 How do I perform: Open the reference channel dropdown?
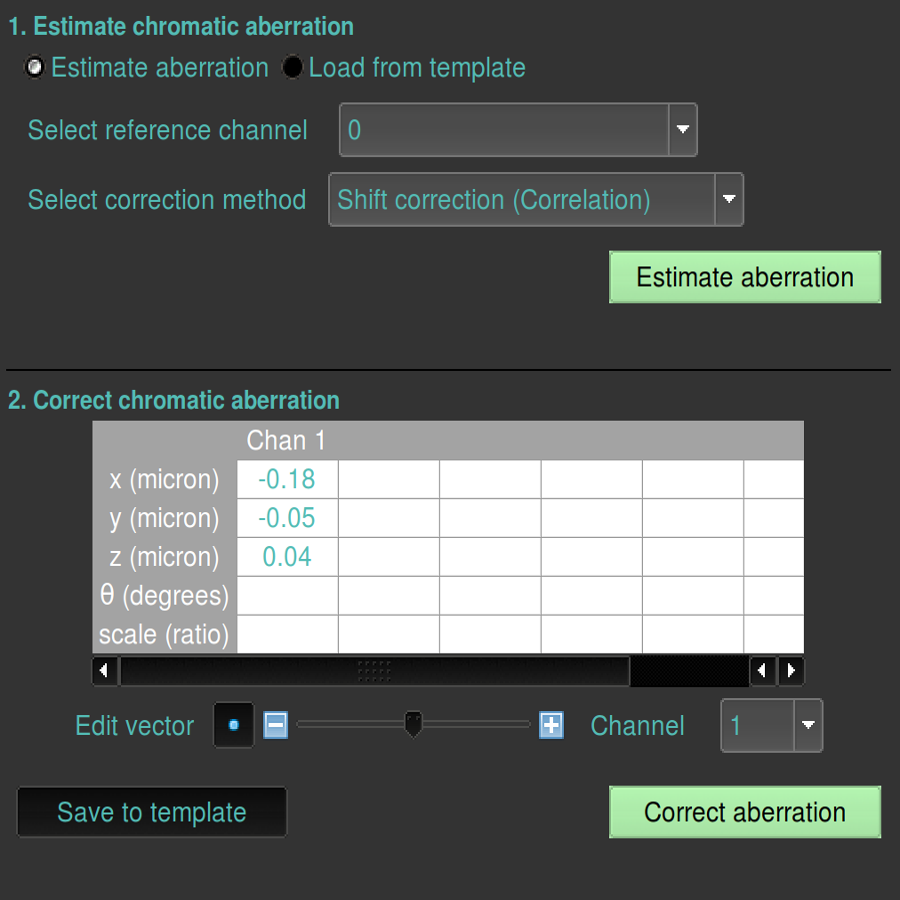pyautogui.click(x=683, y=130)
